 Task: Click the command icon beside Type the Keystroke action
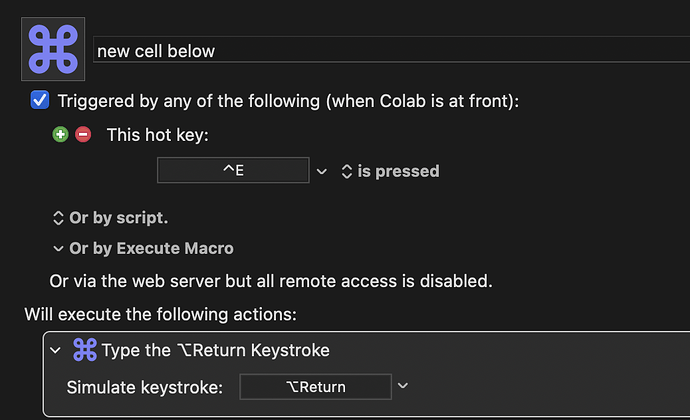point(84,350)
